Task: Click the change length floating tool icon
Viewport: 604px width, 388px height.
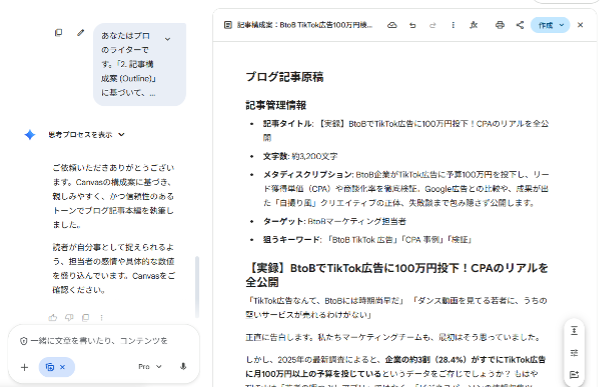Action: pos(574,331)
